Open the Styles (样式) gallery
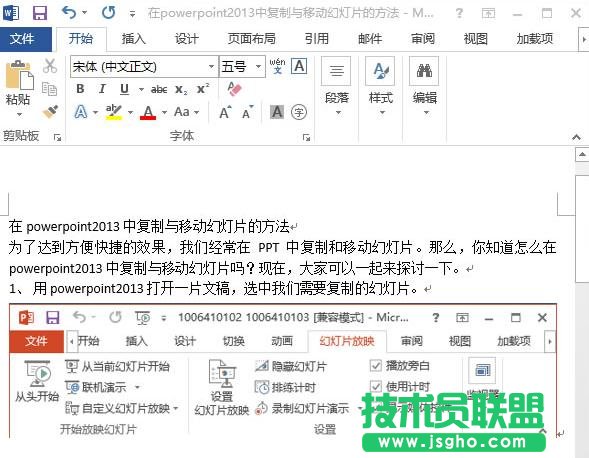 tap(381, 86)
